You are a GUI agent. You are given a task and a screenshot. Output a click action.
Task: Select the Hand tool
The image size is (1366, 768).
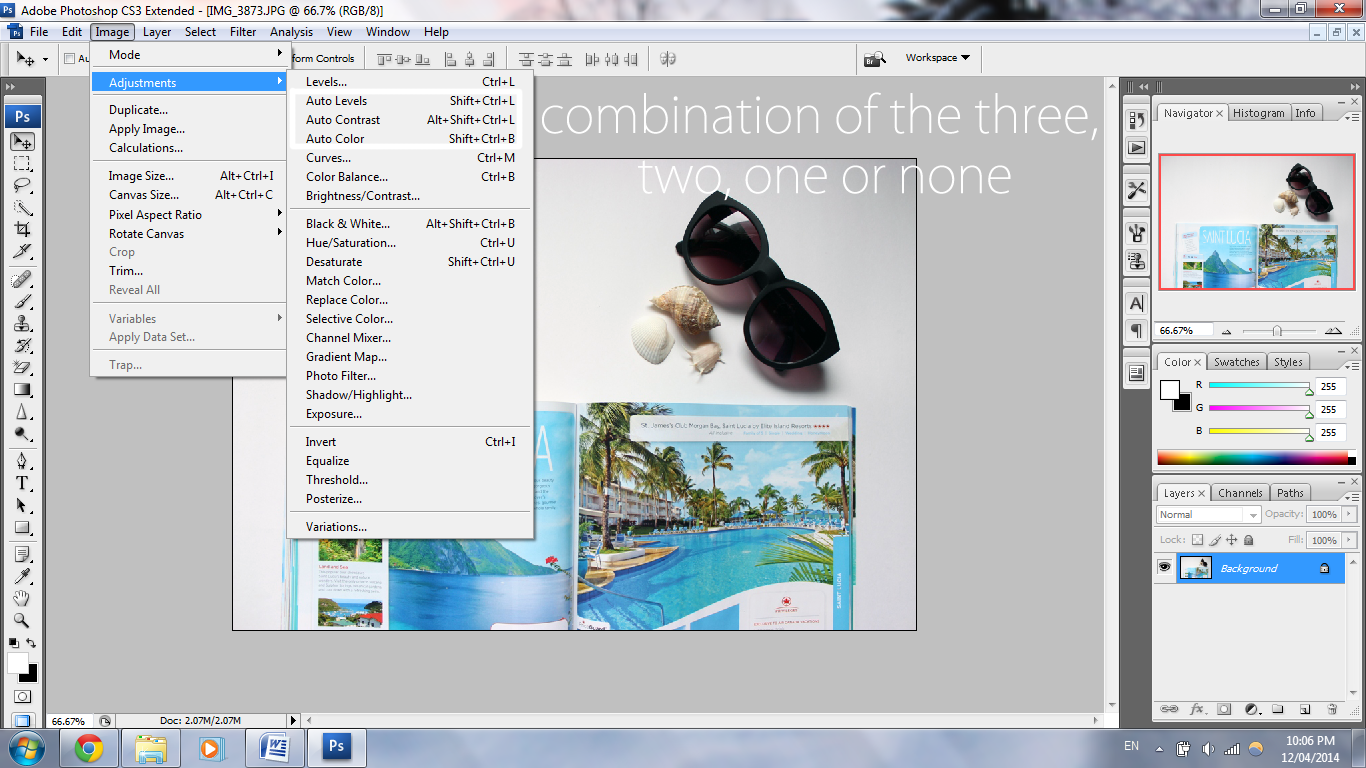click(x=22, y=599)
